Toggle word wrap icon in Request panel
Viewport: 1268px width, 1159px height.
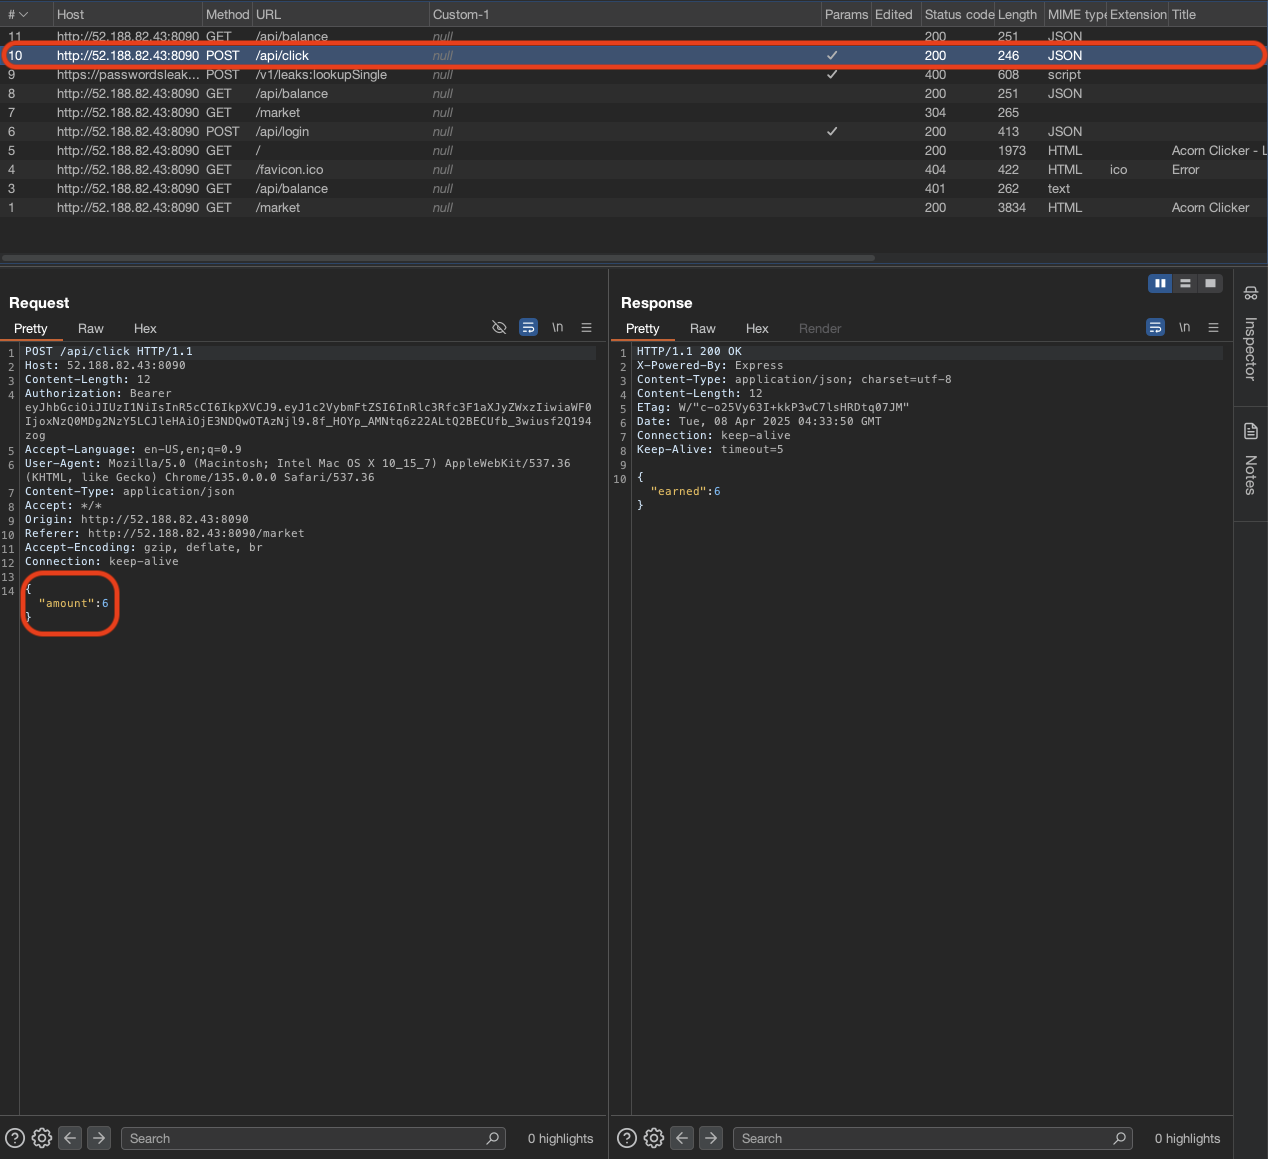pyautogui.click(x=528, y=327)
